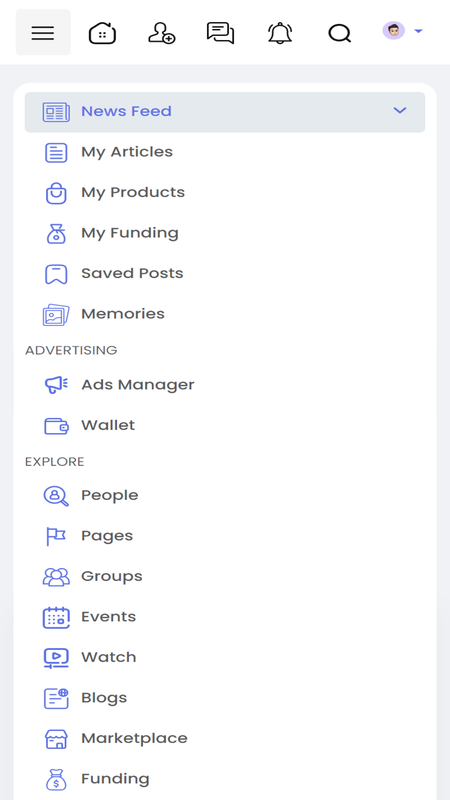Open the Saved Posts link
Screen dimensions: 450x800
click(x=225, y=273)
